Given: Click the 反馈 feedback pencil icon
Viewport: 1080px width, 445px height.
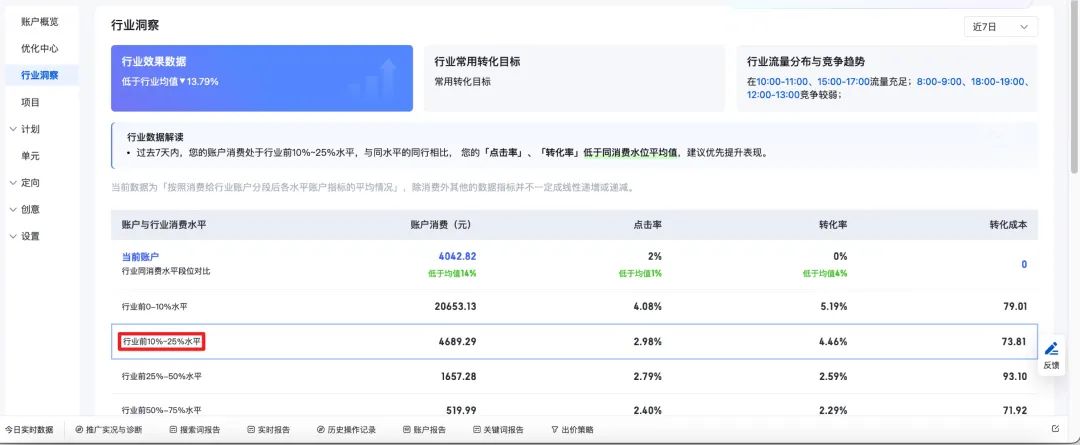Looking at the screenshot, I should point(1051,349).
